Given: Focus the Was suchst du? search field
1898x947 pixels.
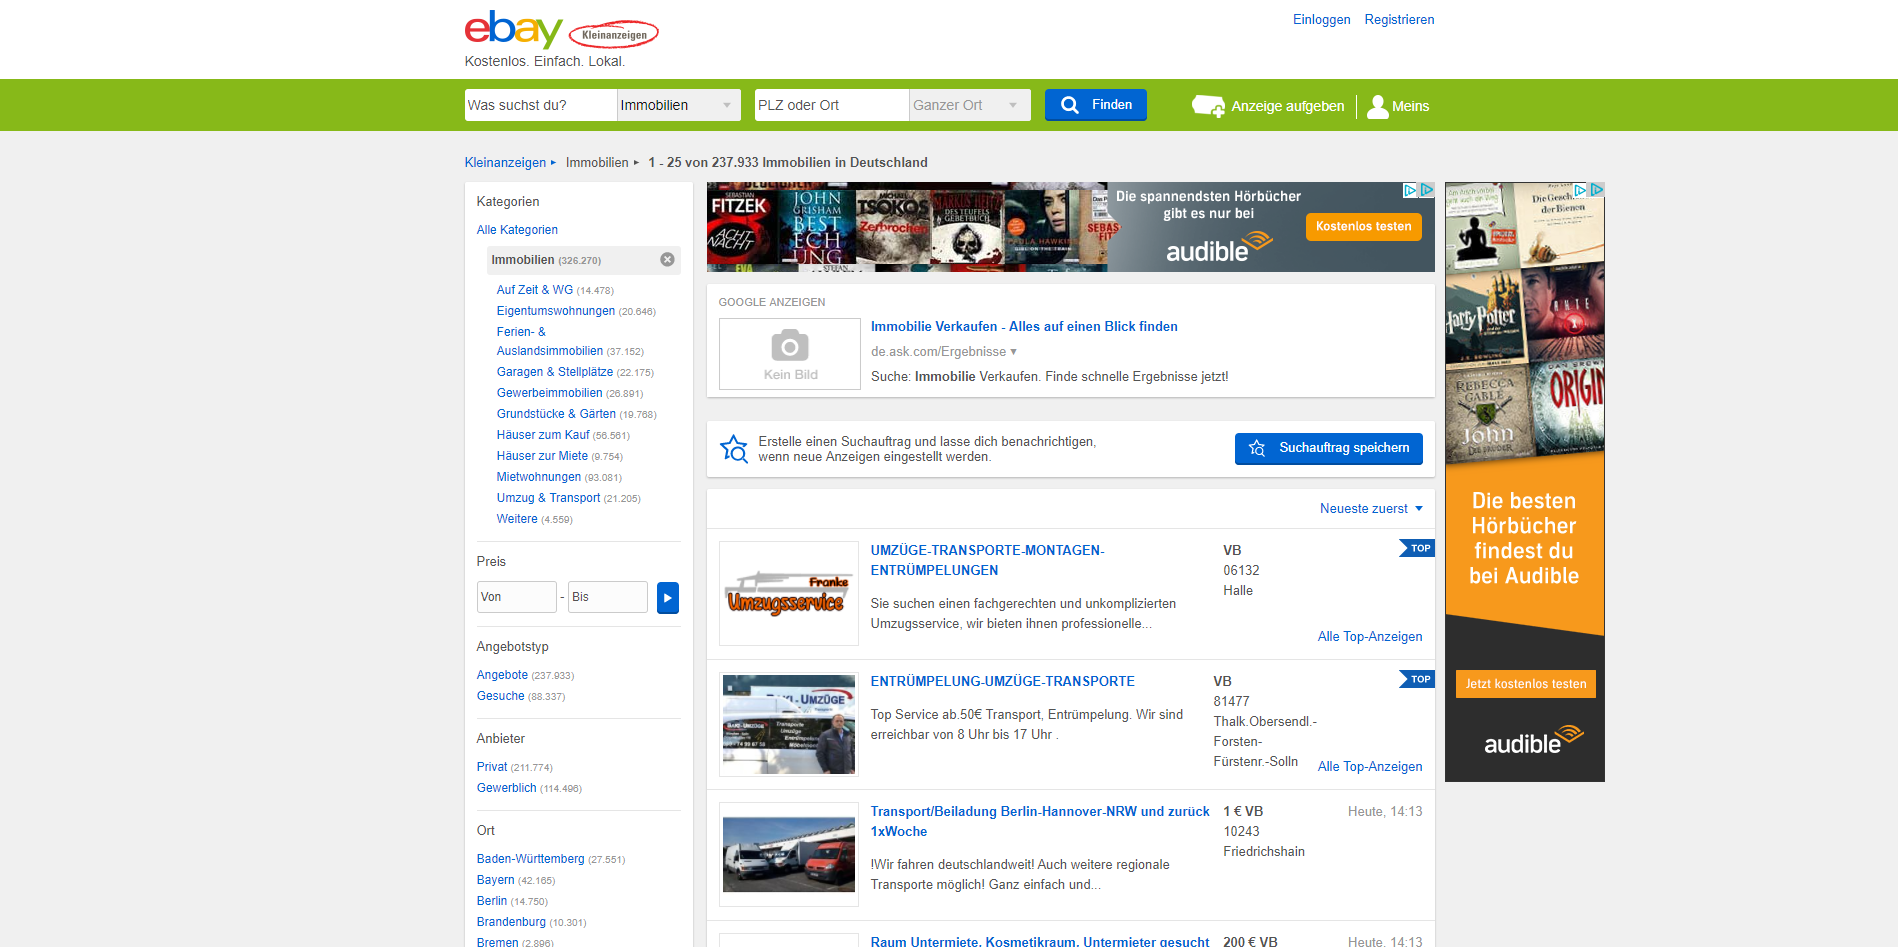Looking at the screenshot, I should pos(540,105).
